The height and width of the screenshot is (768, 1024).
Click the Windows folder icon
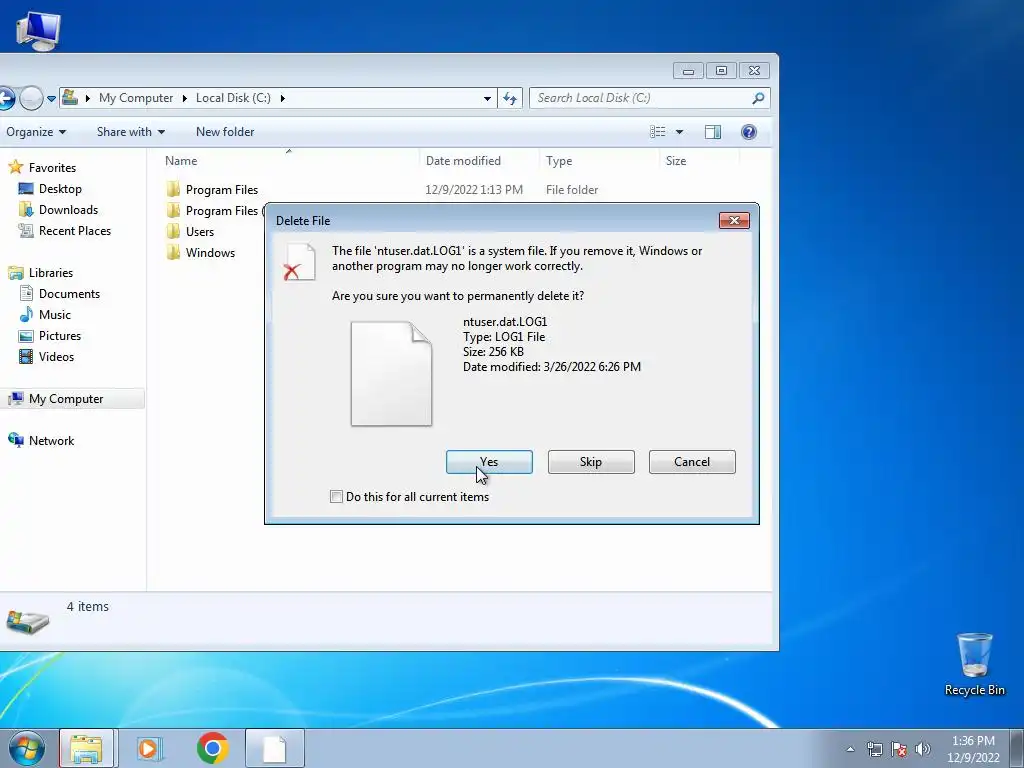point(173,252)
